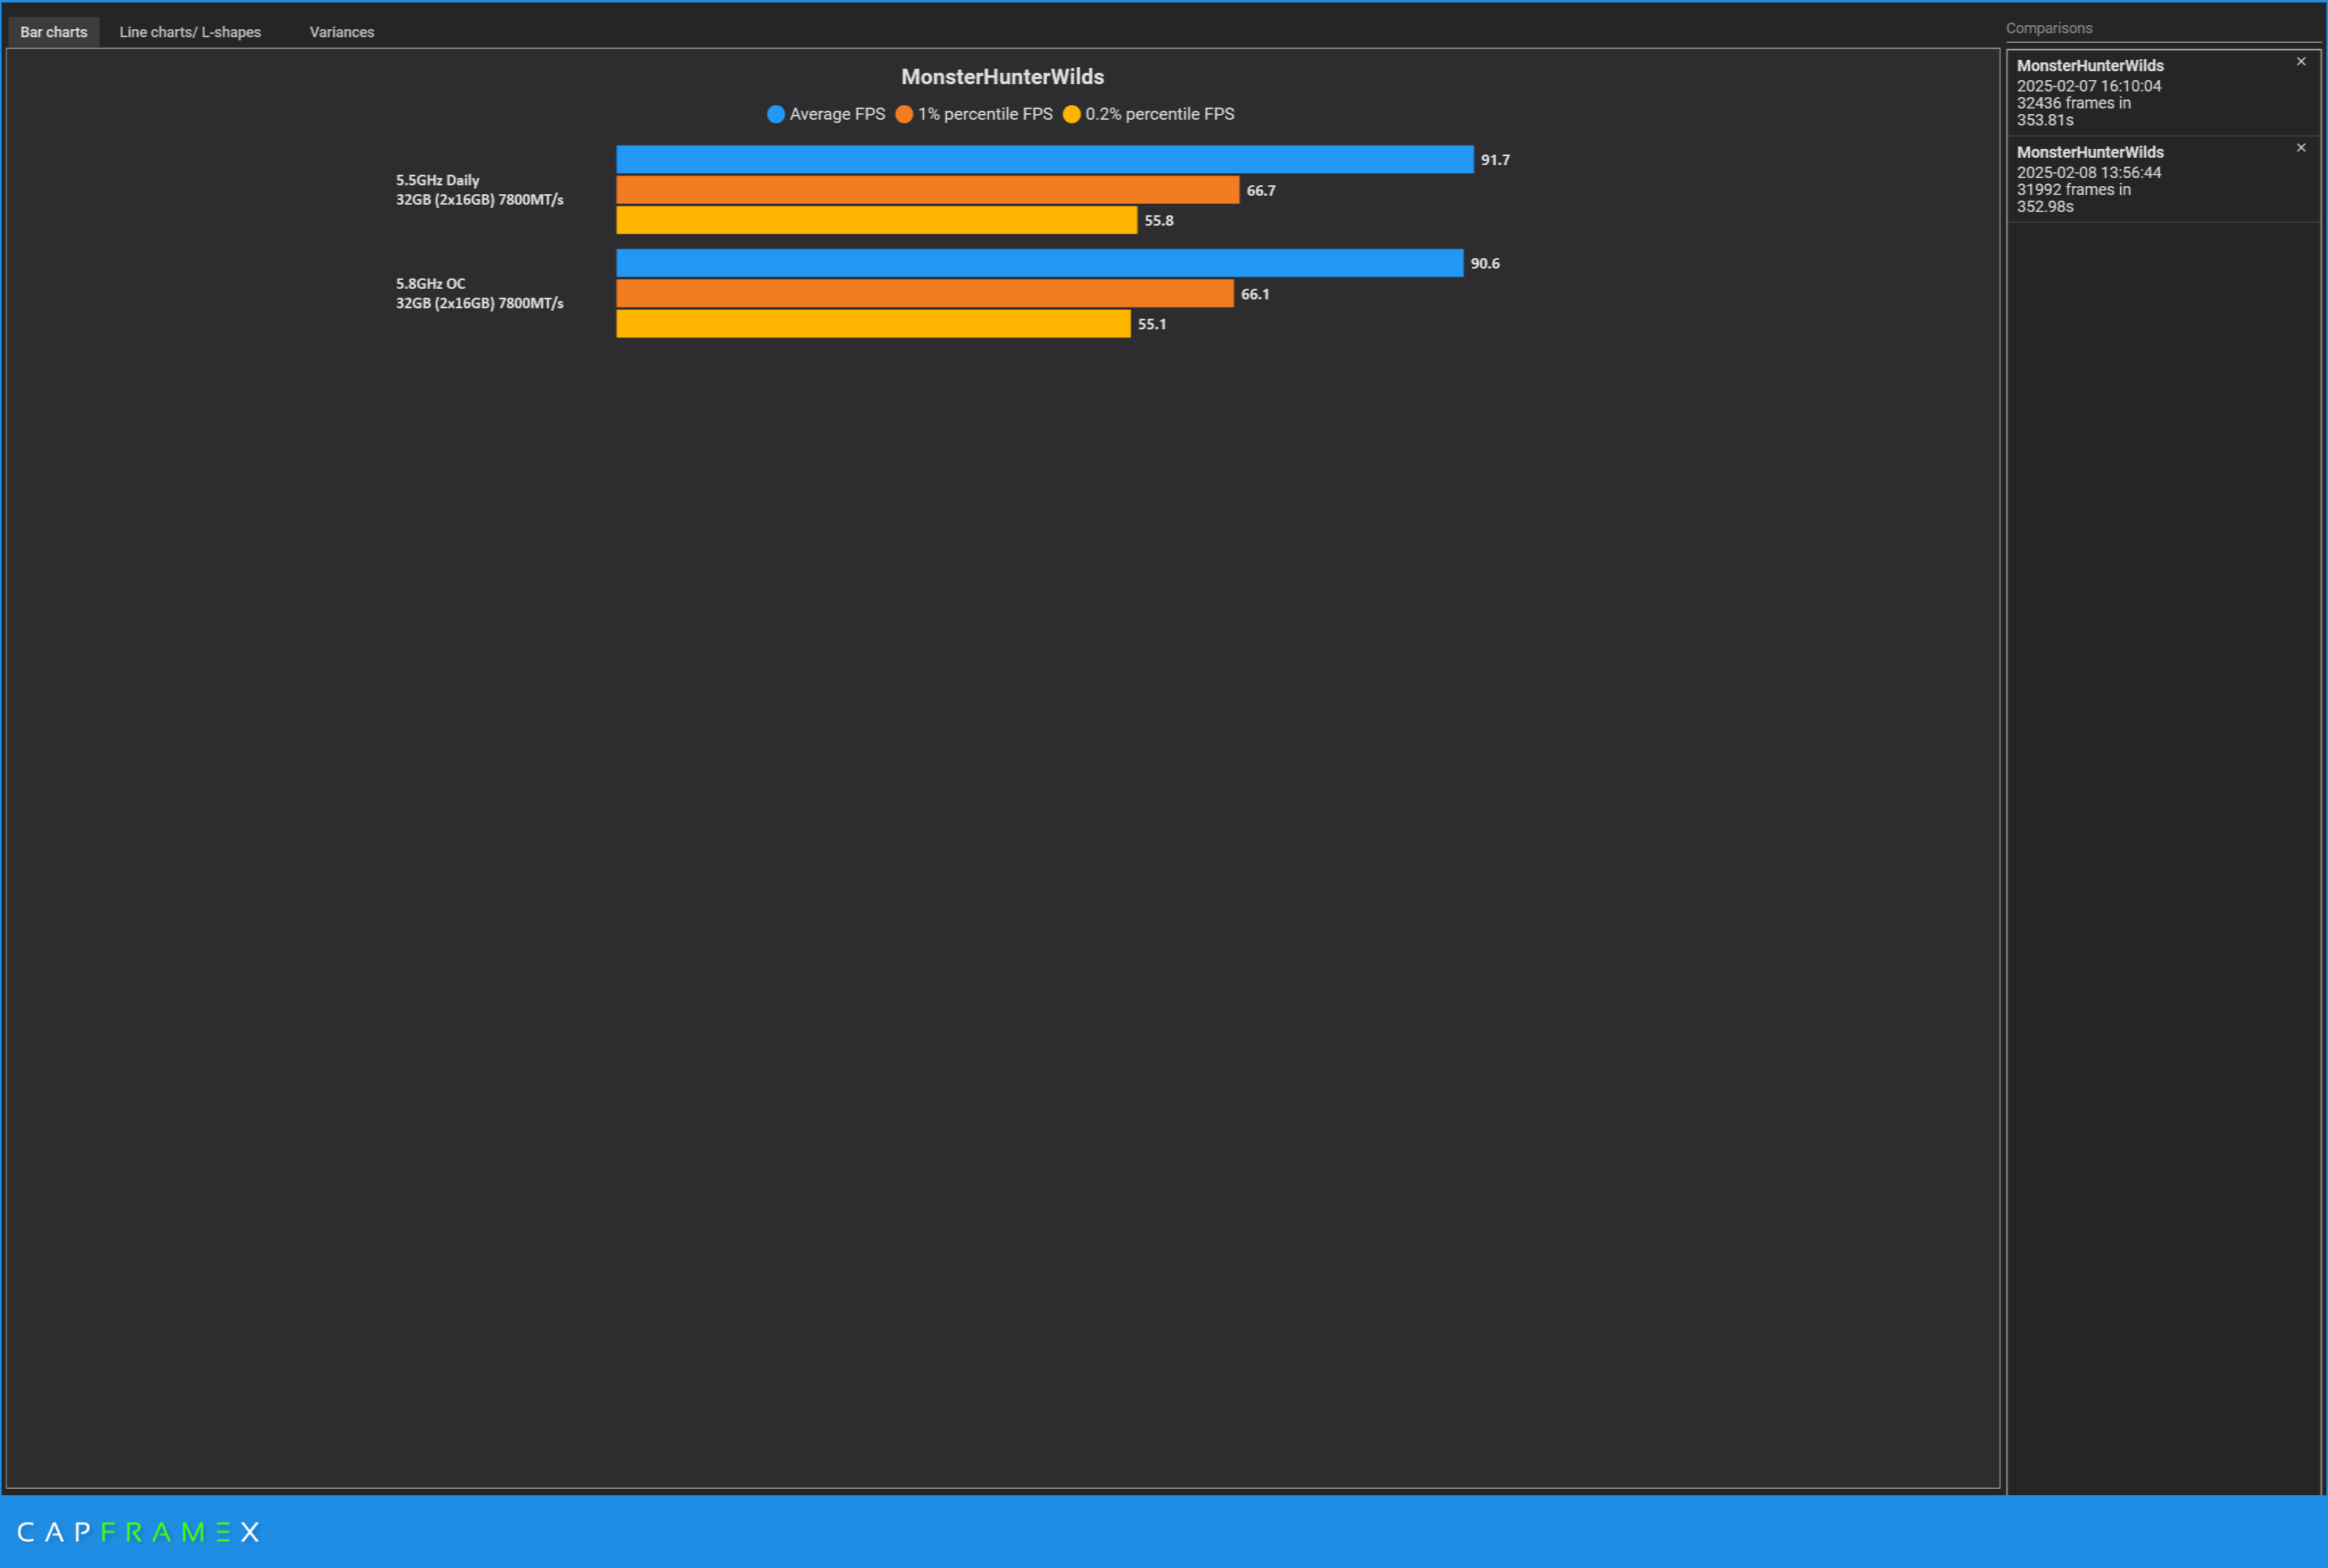Viewport: 2328px width, 1568px height.
Task: Click the CapFrameX logo
Action: (139, 1531)
